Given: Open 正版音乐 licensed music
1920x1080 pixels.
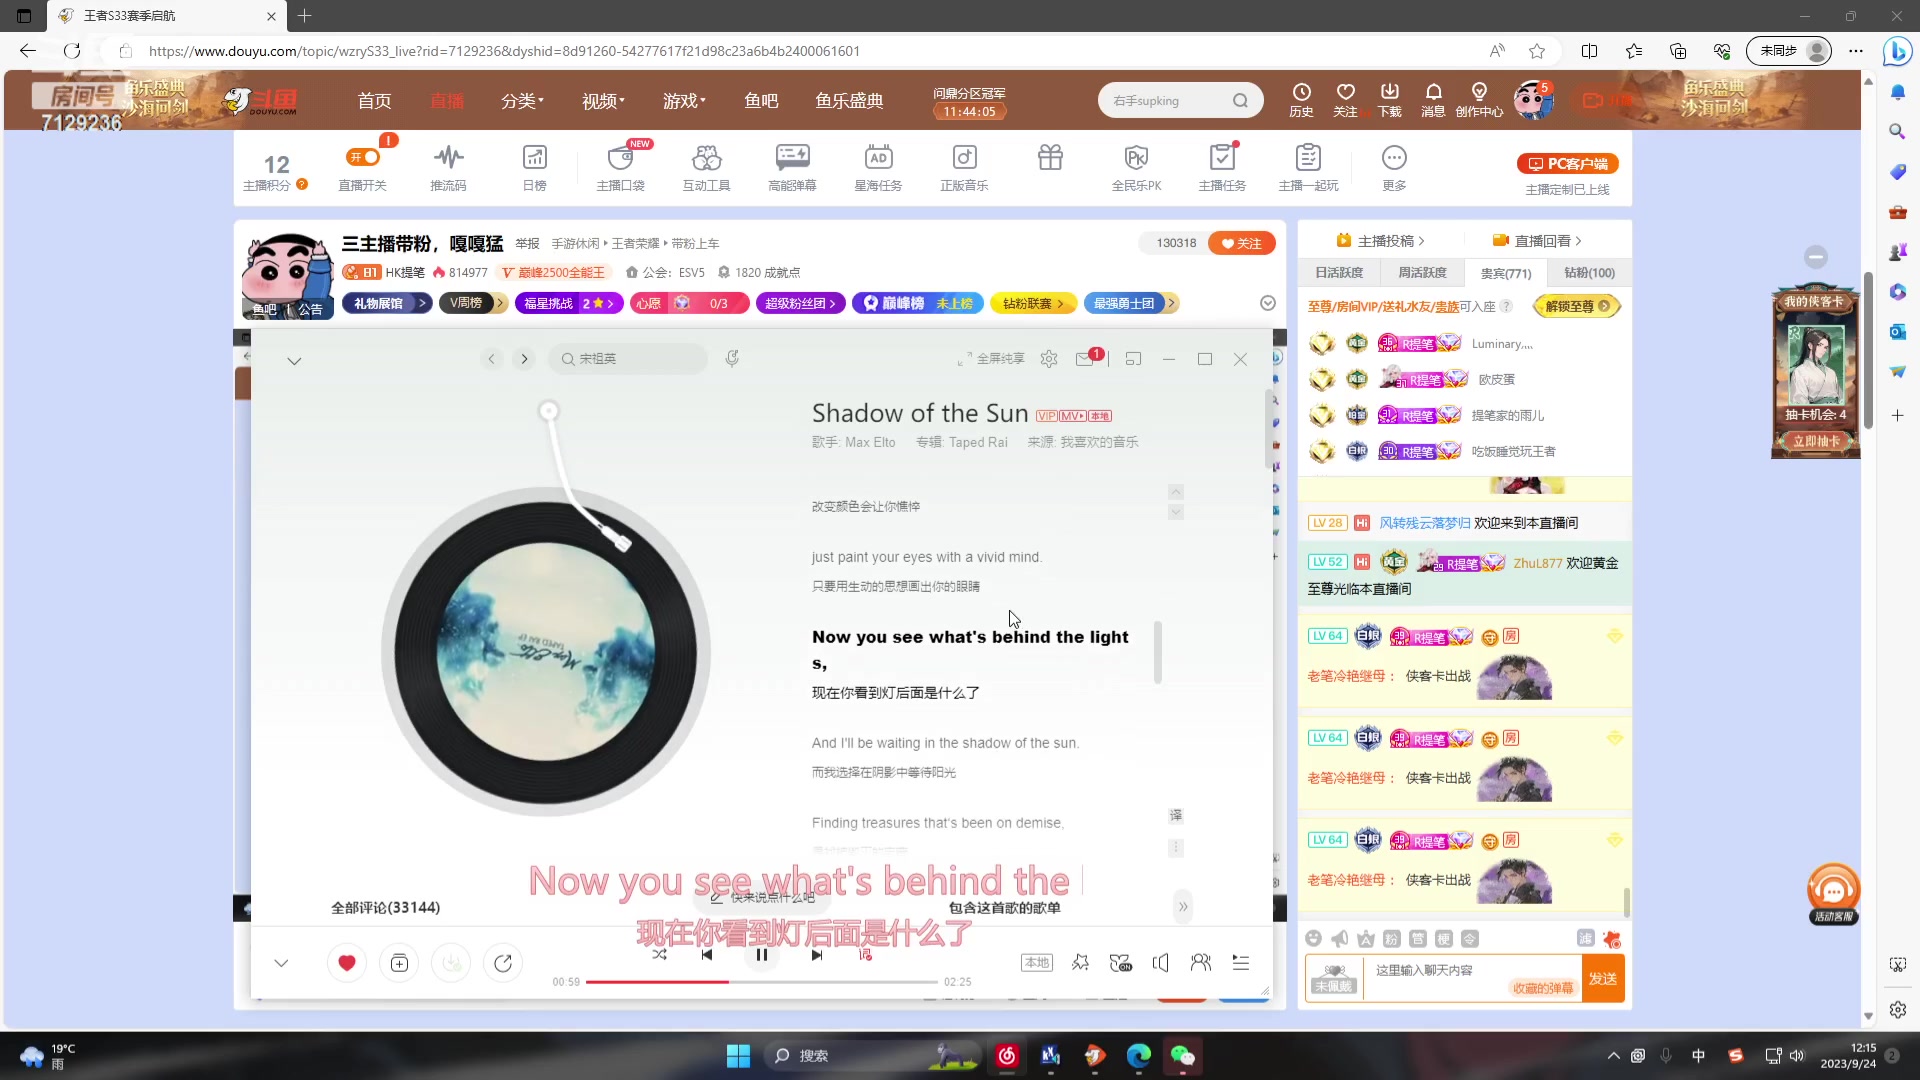Looking at the screenshot, I should (x=964, y=167).
